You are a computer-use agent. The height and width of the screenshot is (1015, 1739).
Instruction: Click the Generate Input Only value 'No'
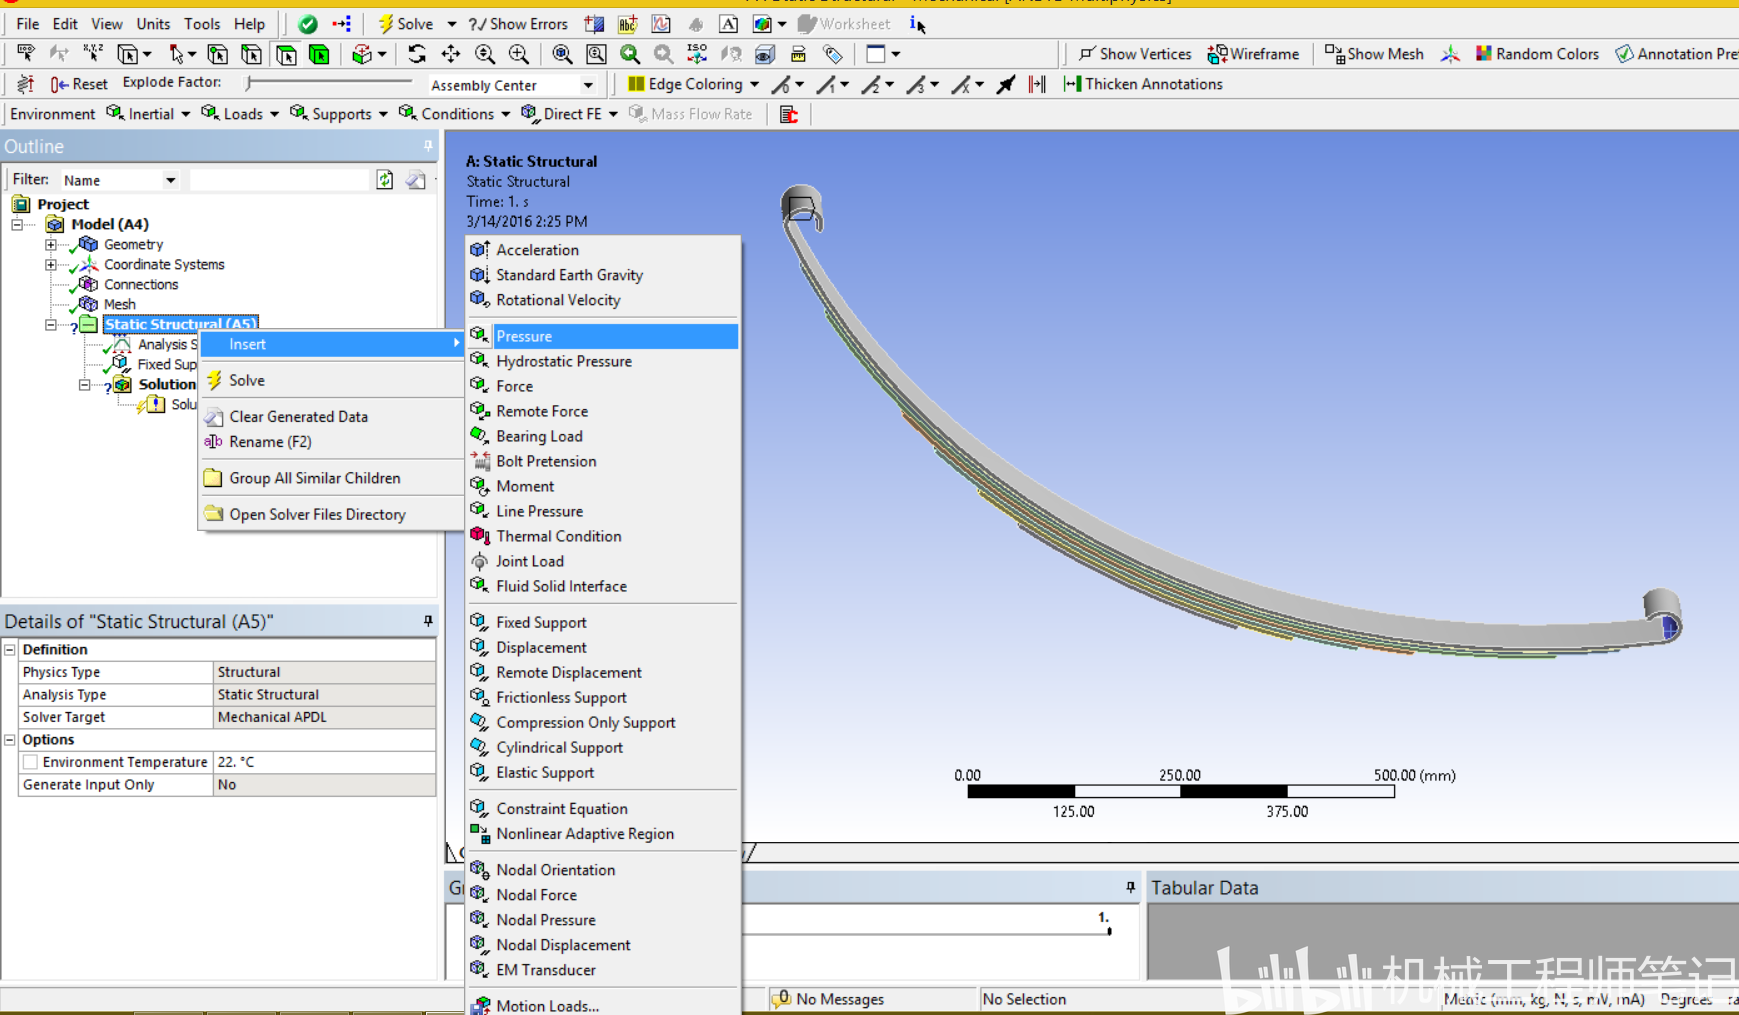pos(324,785)
